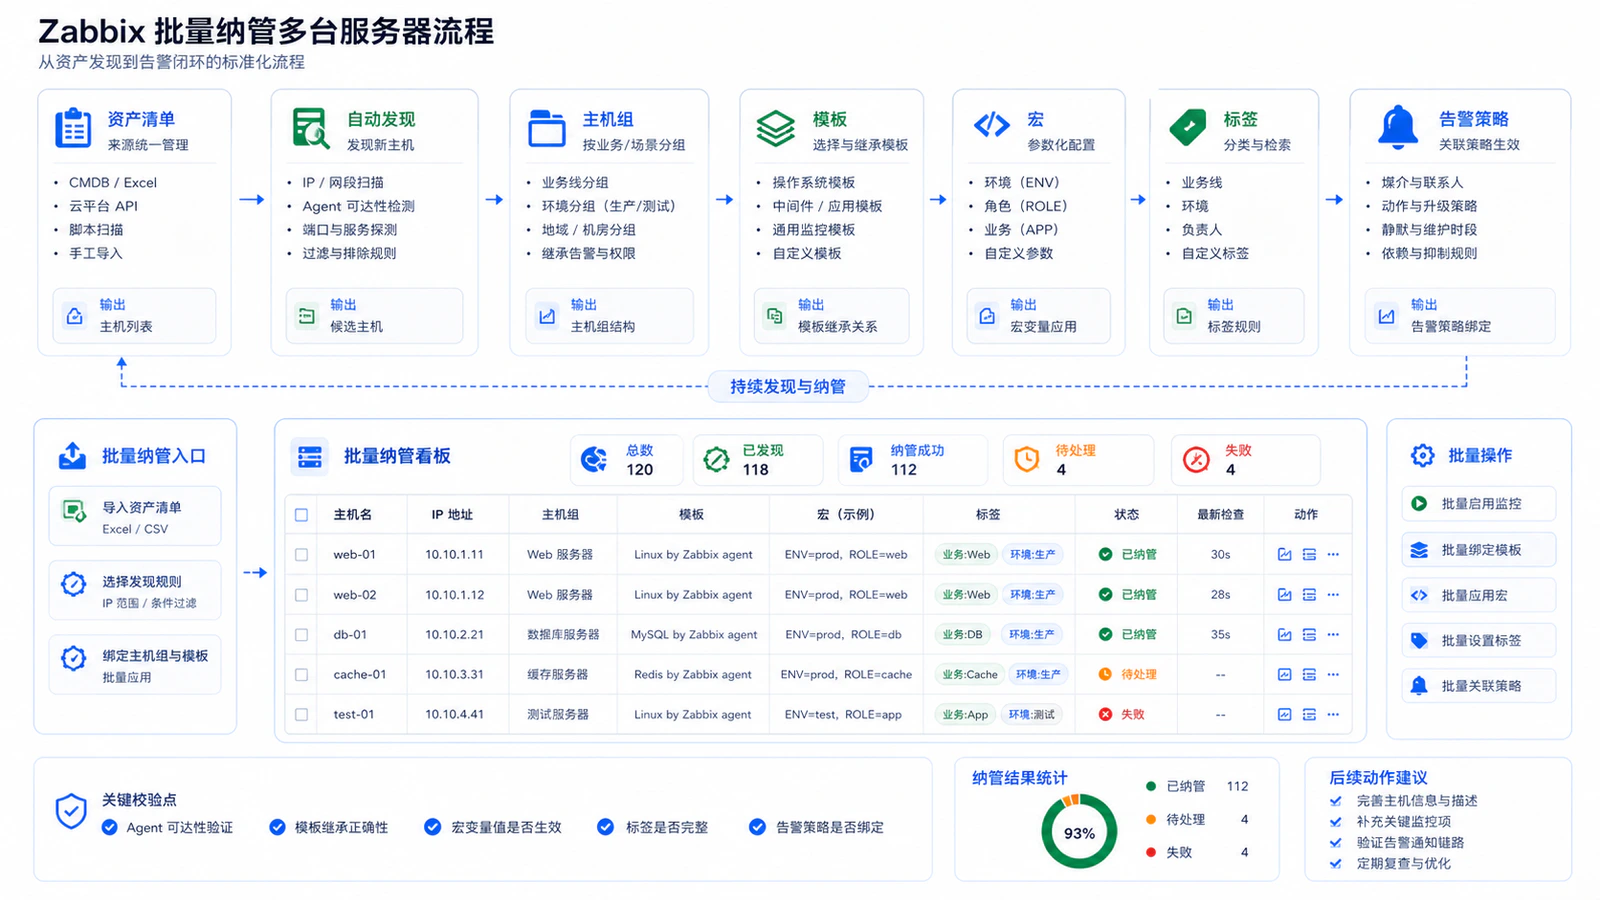This screenshot has height=900, width=1600.
Task: Click the 待处理 status for cache-01
Action: pyautogui.click(x=1127, y=674)
